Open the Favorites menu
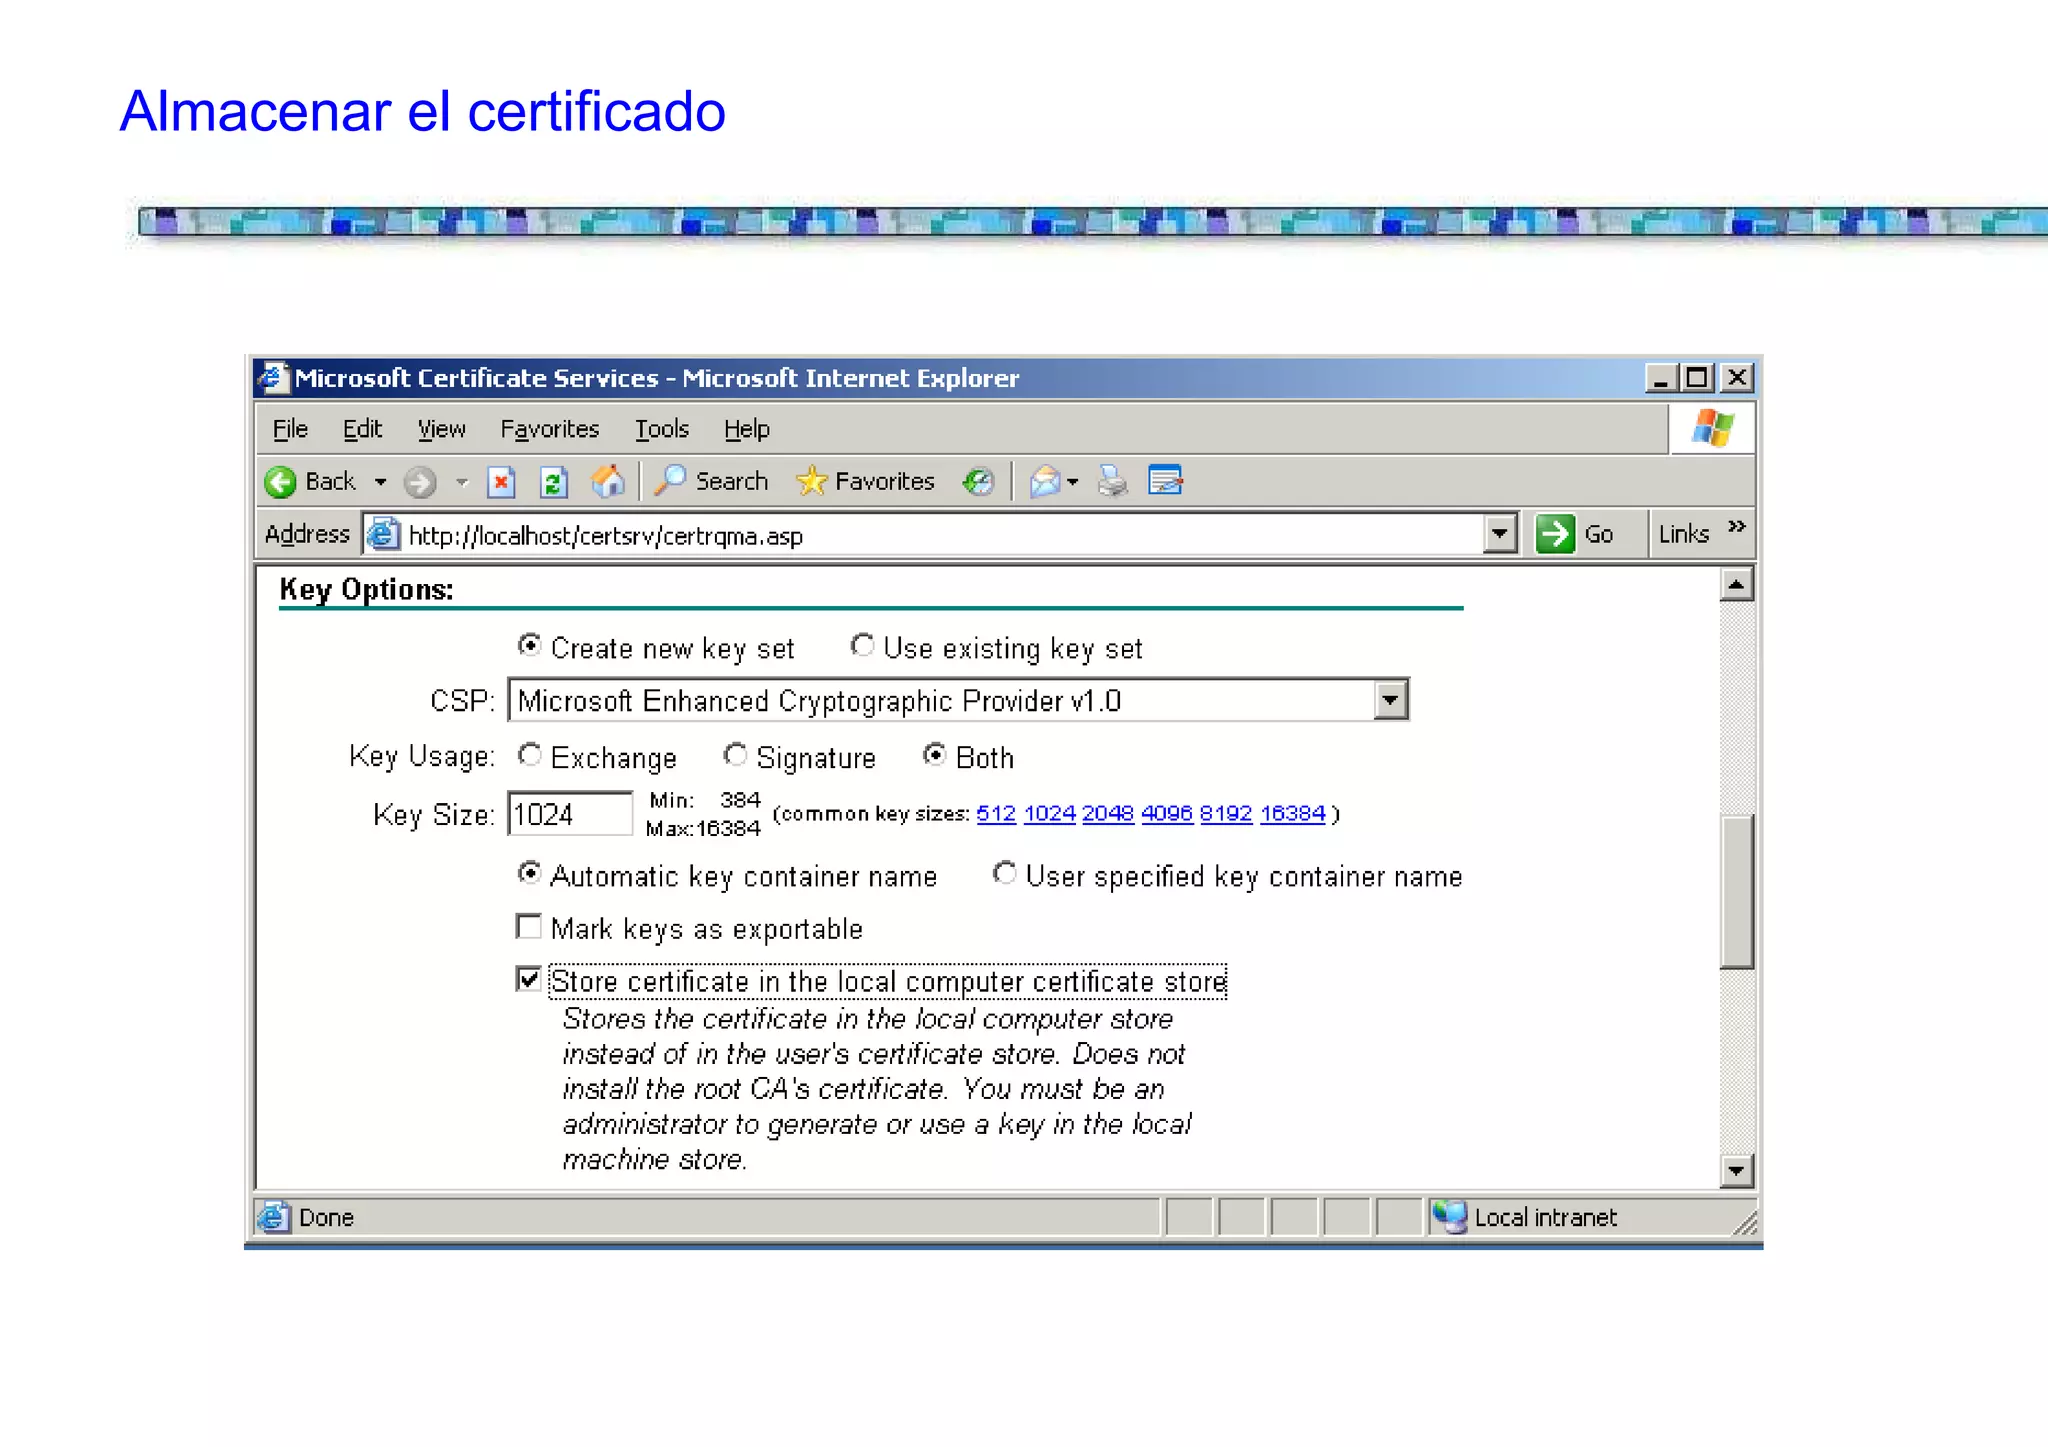The width and height of the screenshot is (2048, 1447). (x=549, y=429)
